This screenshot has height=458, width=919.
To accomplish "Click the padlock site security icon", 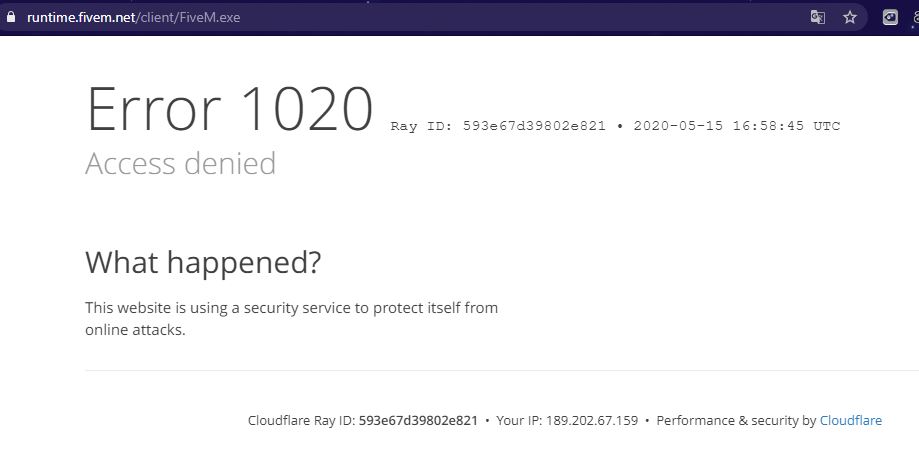I will tap(10, 17).
